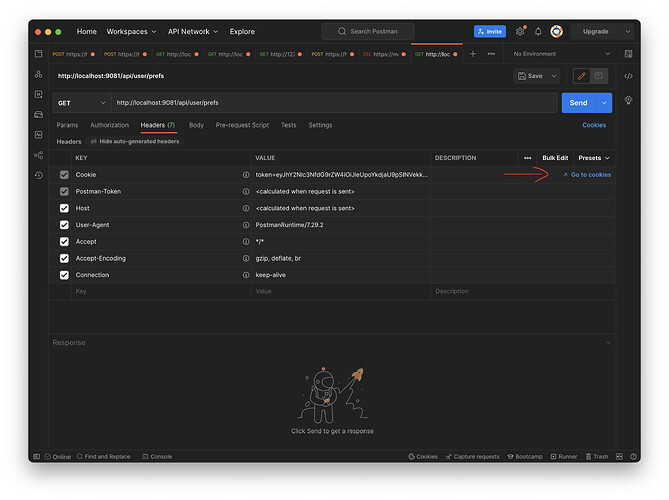Uncheck the Connection header
The width and height of the screenshot is (669, 500).
tap(64, 275)
